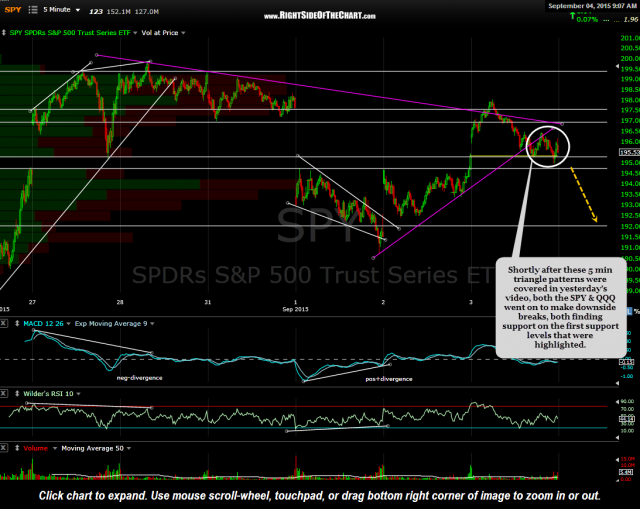Screen dimensions: 640x509
Task: Click the 192.00 price scale label
Action: (x=630, y=226)
